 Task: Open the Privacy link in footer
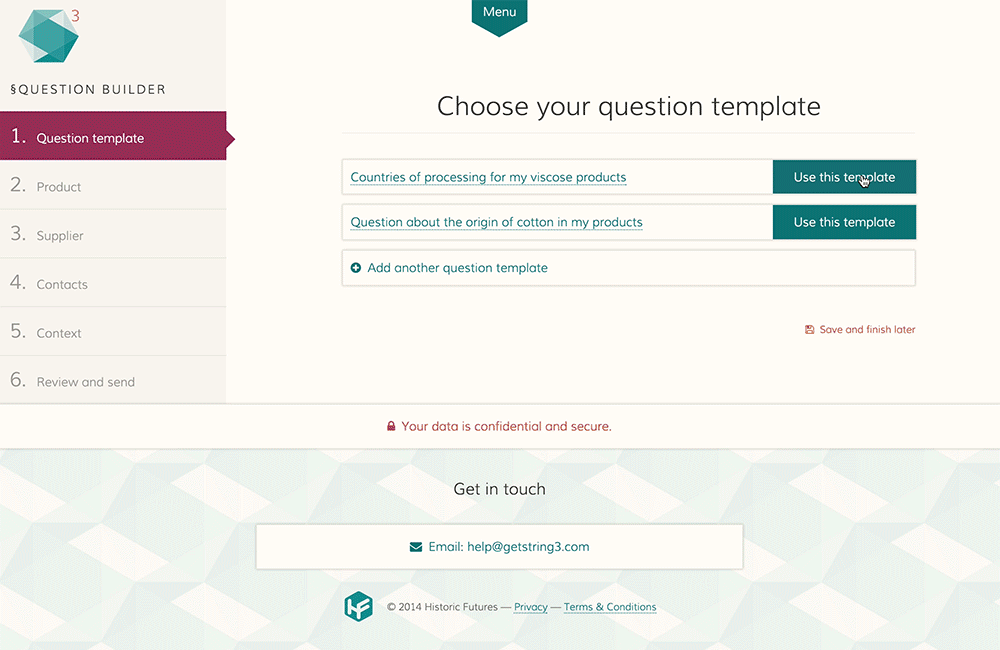pyautogui.click(x=531, y=607)
